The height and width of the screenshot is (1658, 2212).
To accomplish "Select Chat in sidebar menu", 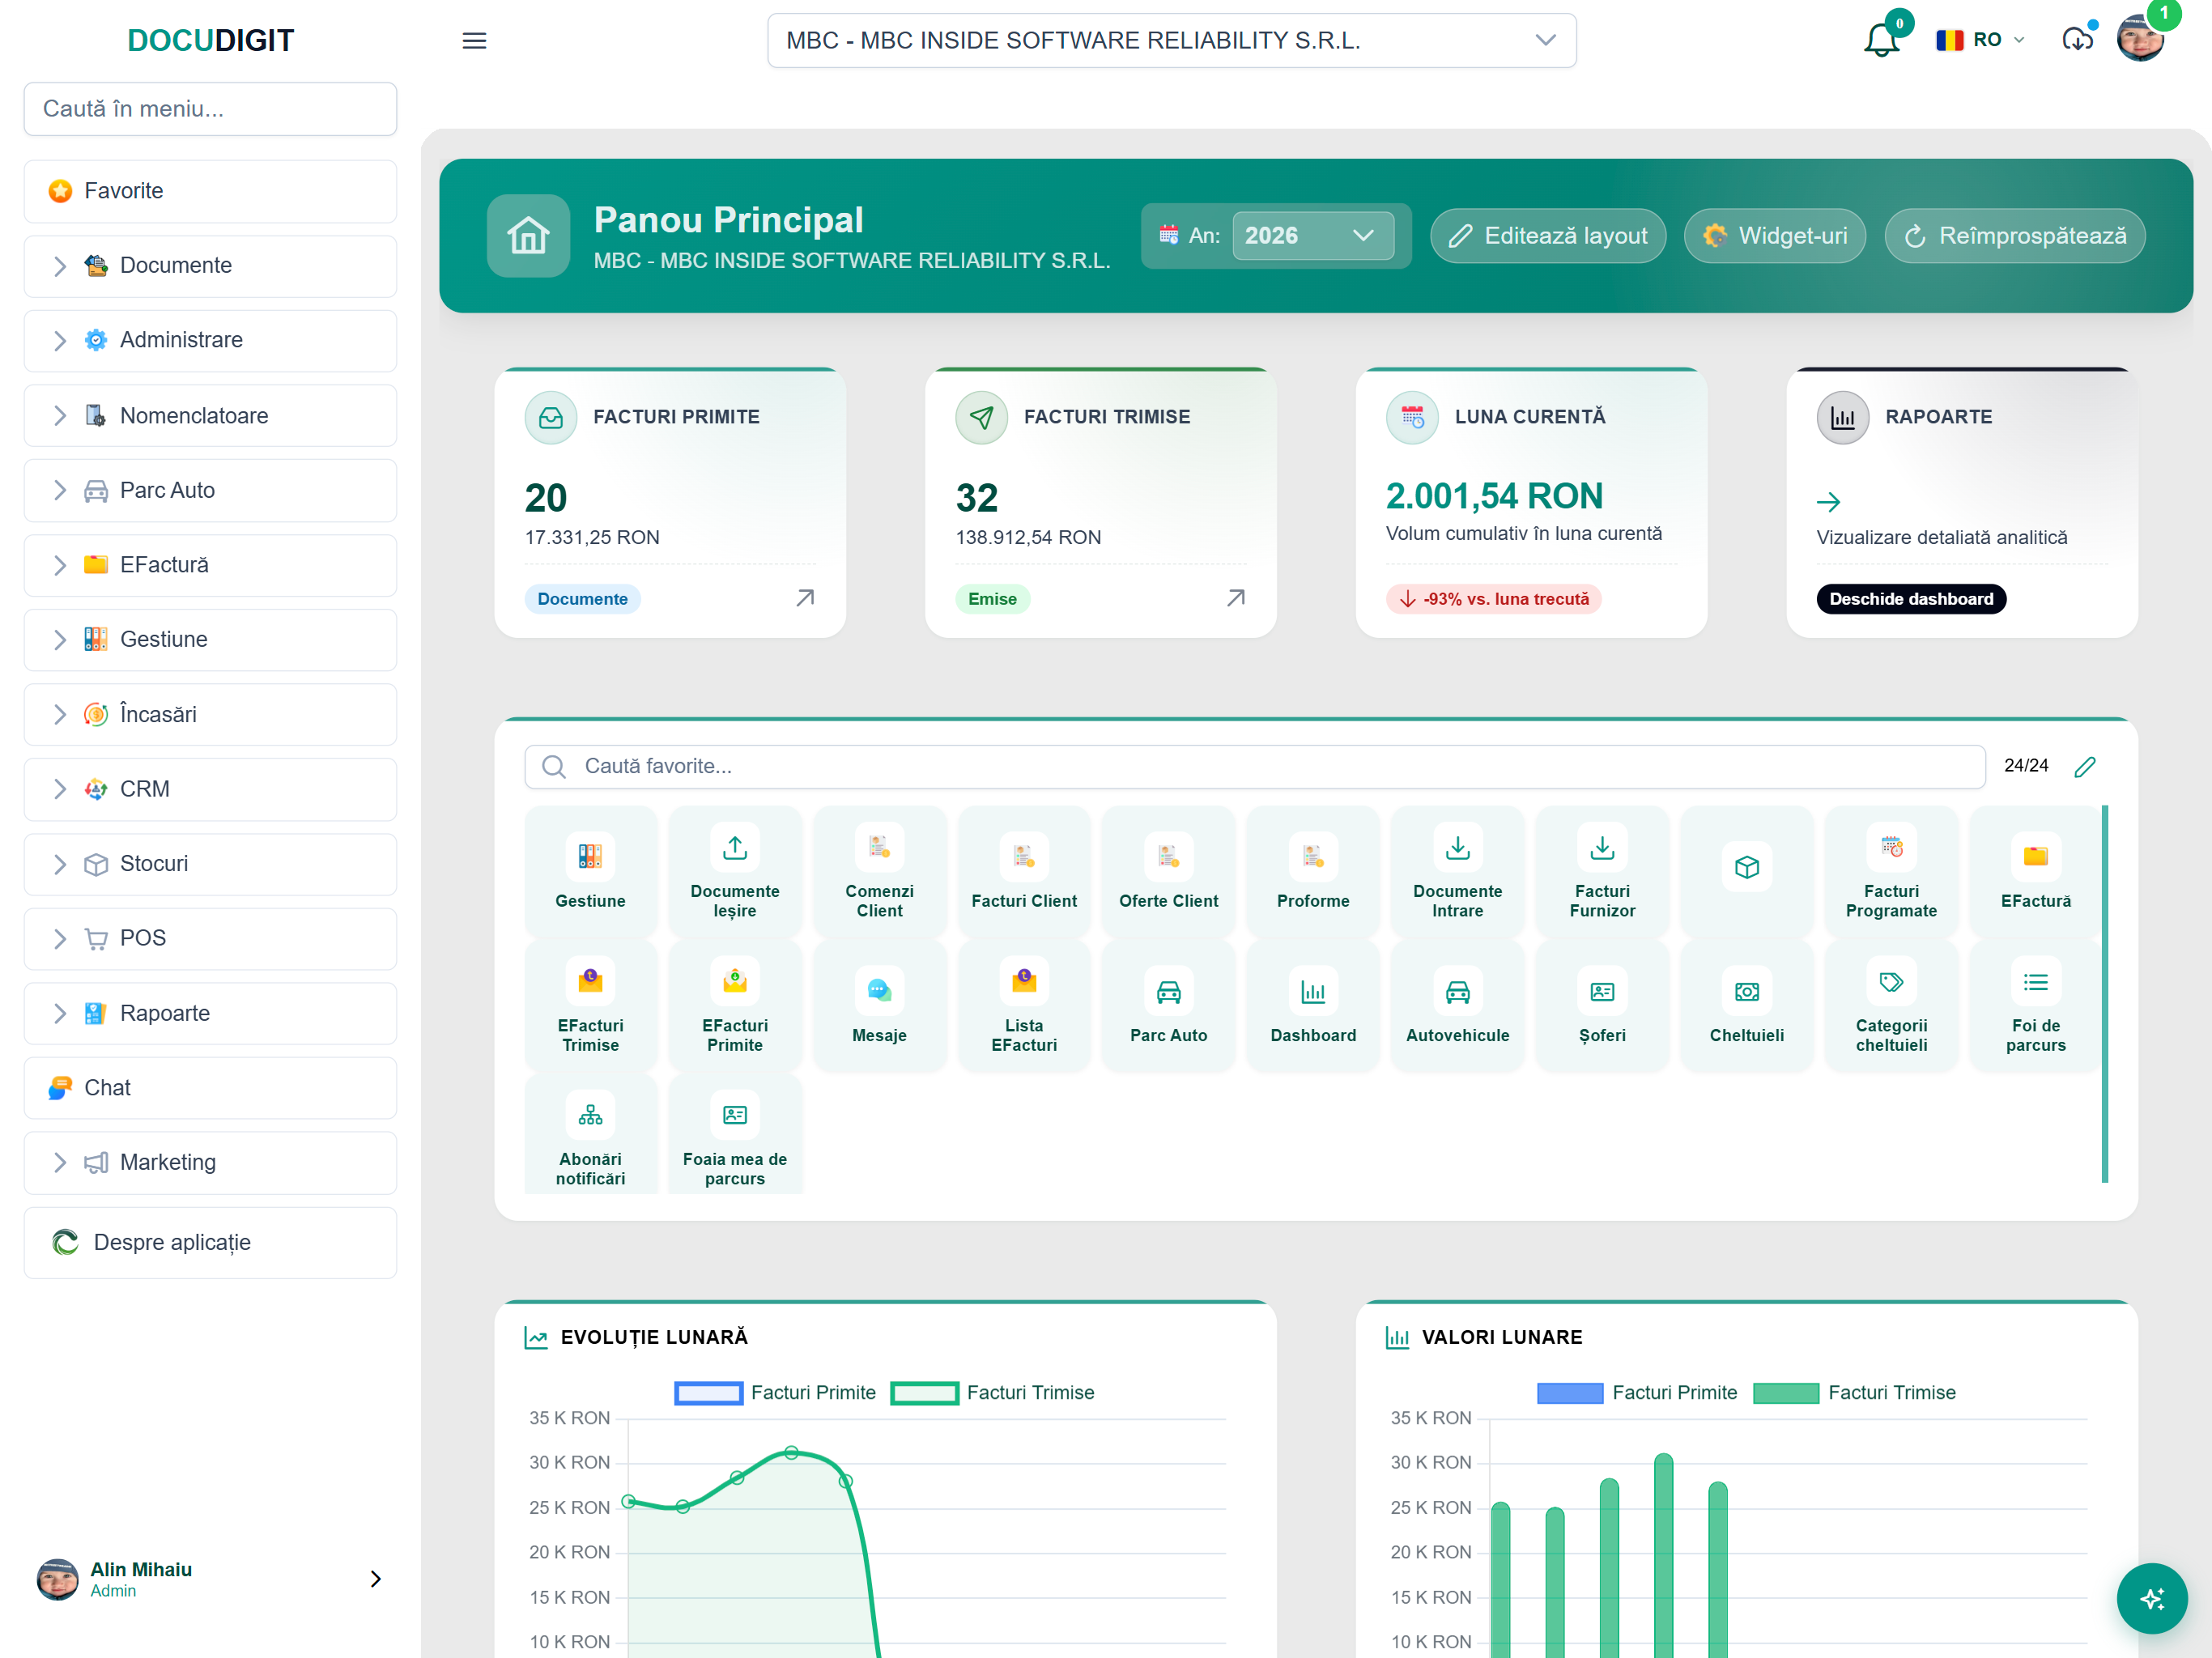I will [210, 1088].
